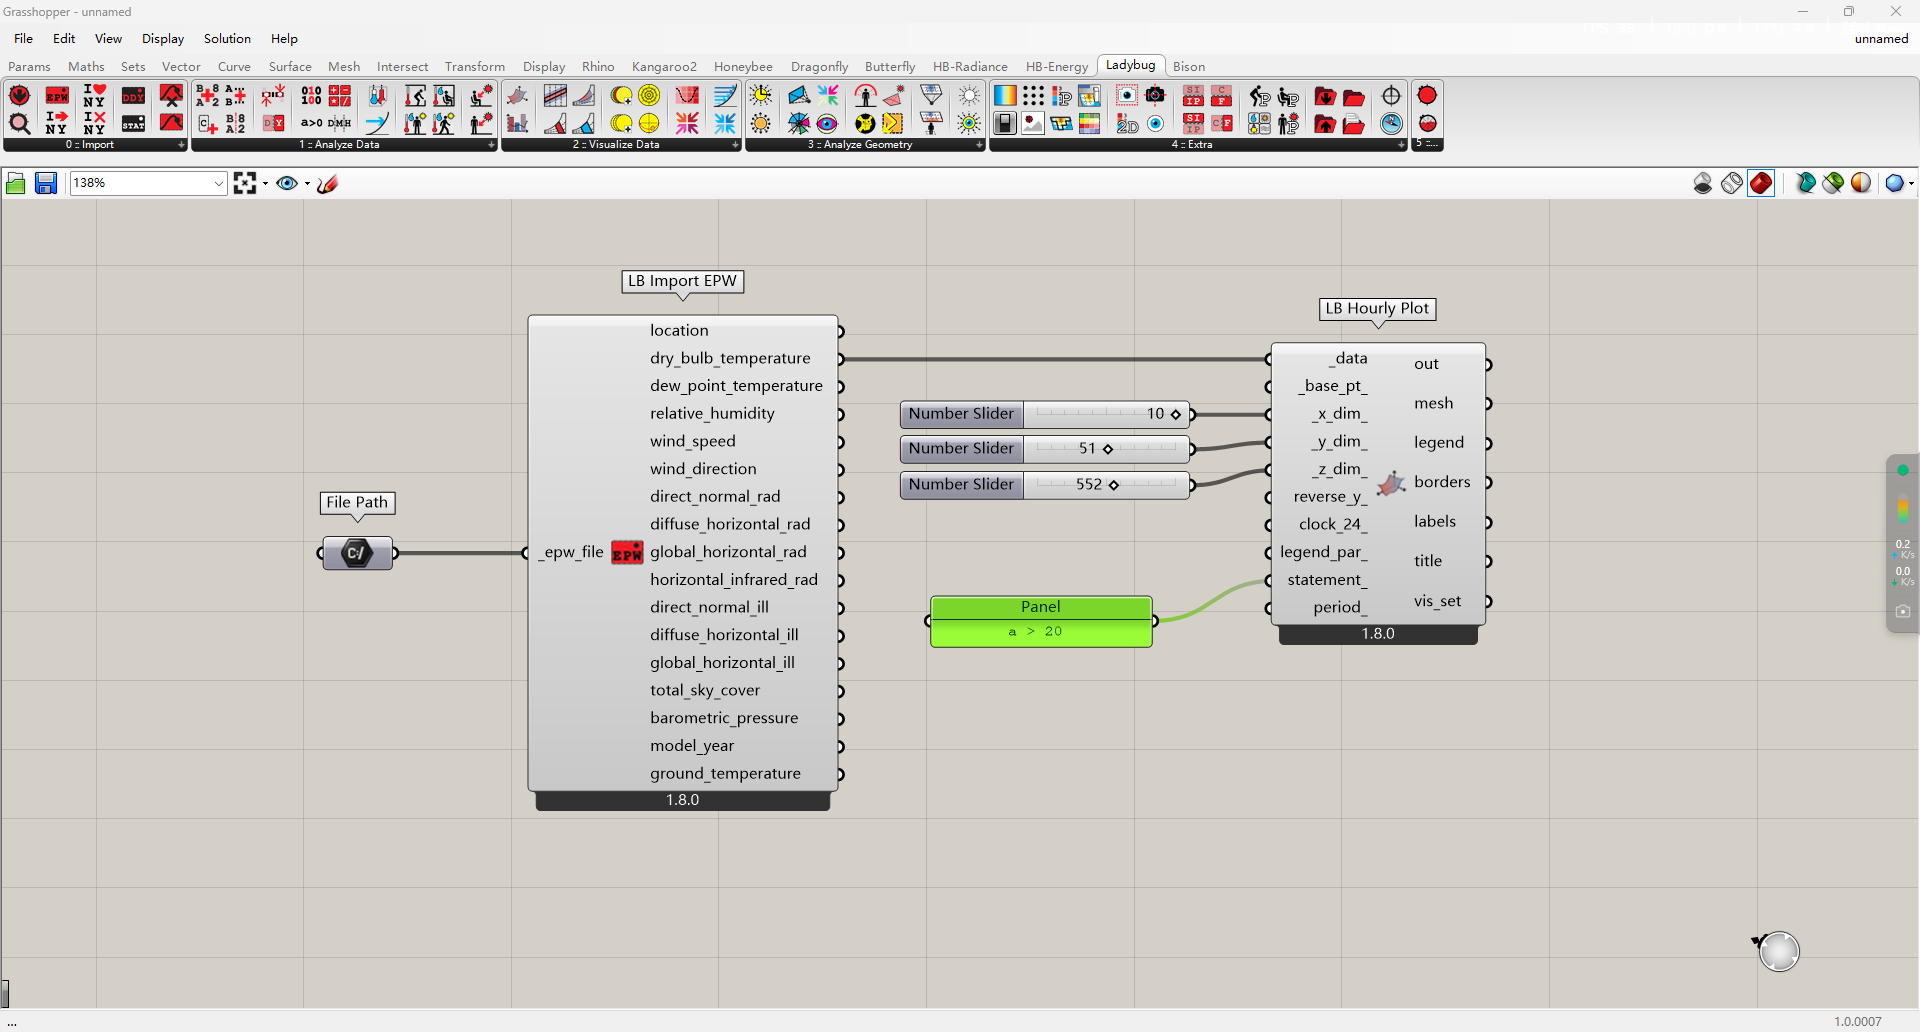Viewport: 1920px width, 1032px height.
Task: Select the C to F conversion icon
Action: pos(1221,96)
